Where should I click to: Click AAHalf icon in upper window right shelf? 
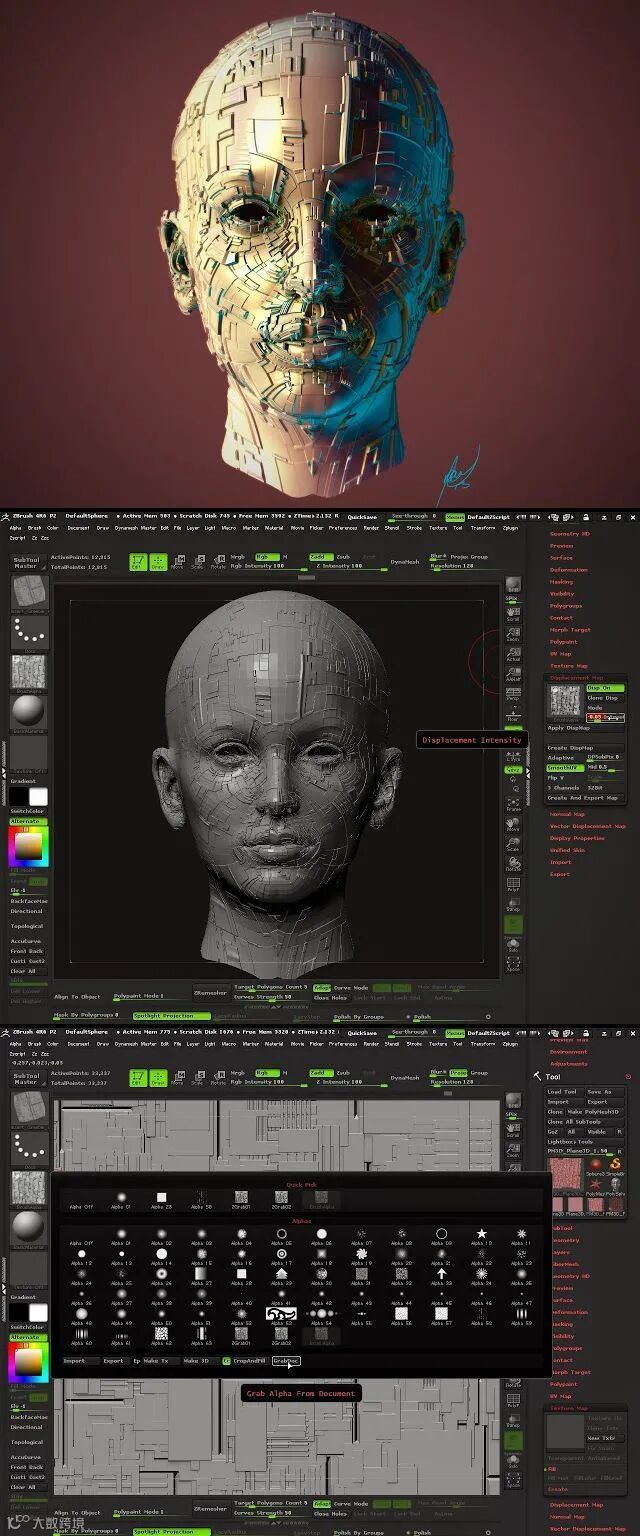coord(513,675)
